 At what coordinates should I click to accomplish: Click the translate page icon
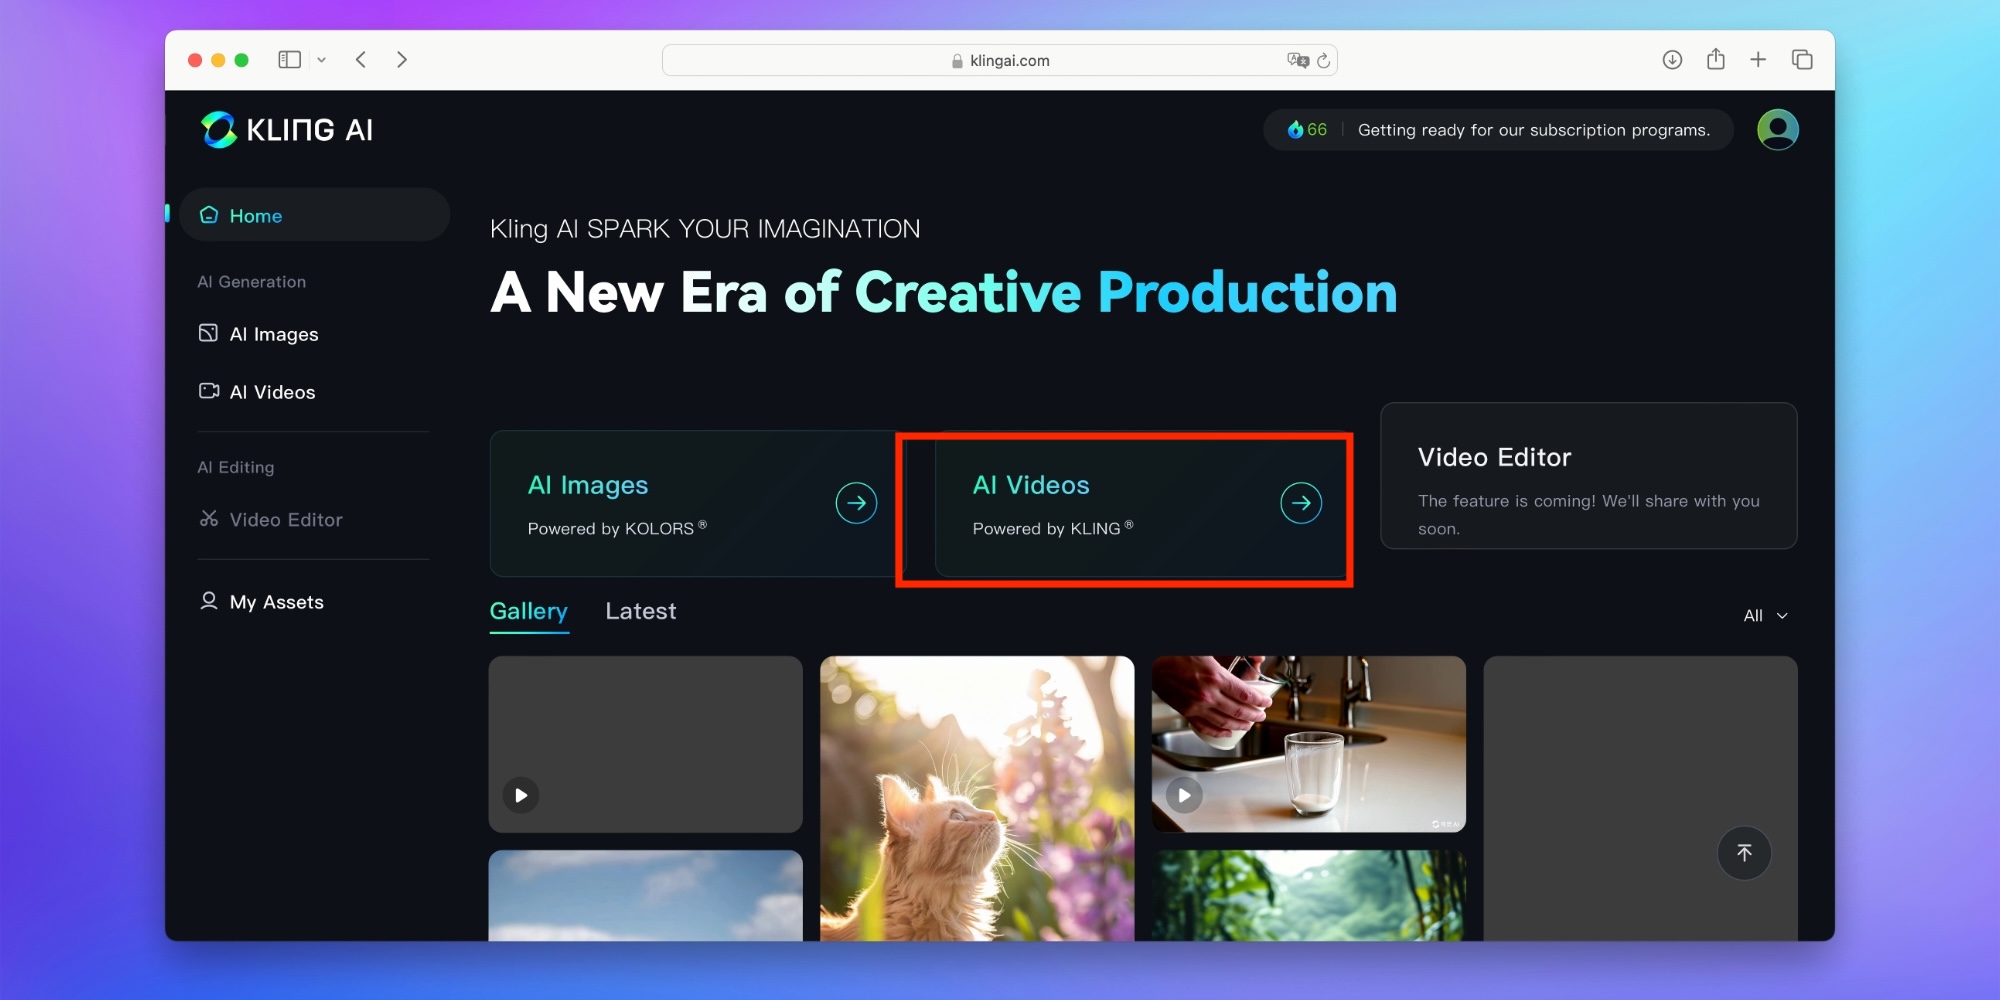1297,60
